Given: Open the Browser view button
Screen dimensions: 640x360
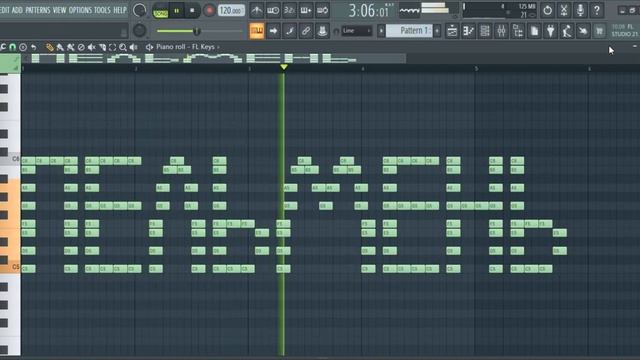Looking at the screenshot, I should pyautogui.click(x=518, y=31).
